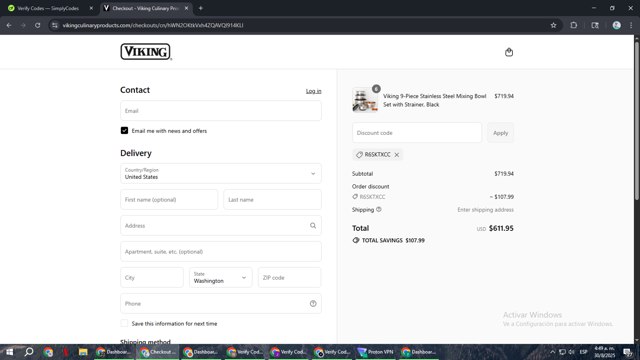Click the Viking 9-Piece Mixing Bowl product name

(434, 100)
